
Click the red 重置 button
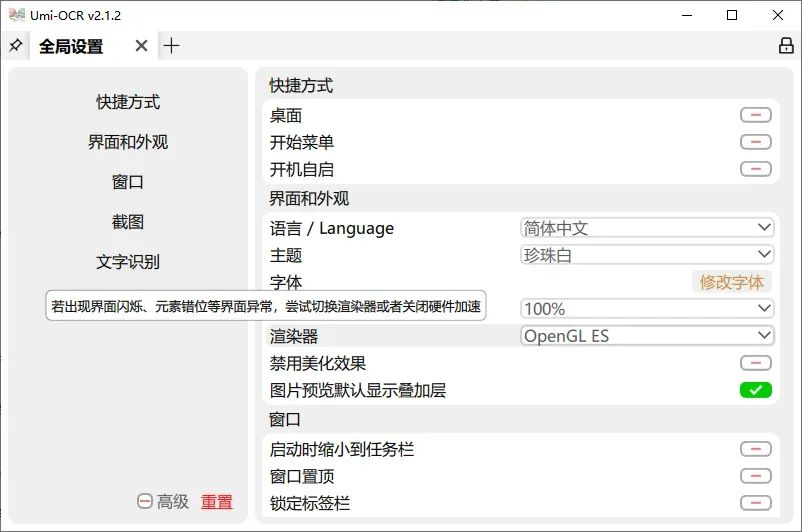pos(216,502)
